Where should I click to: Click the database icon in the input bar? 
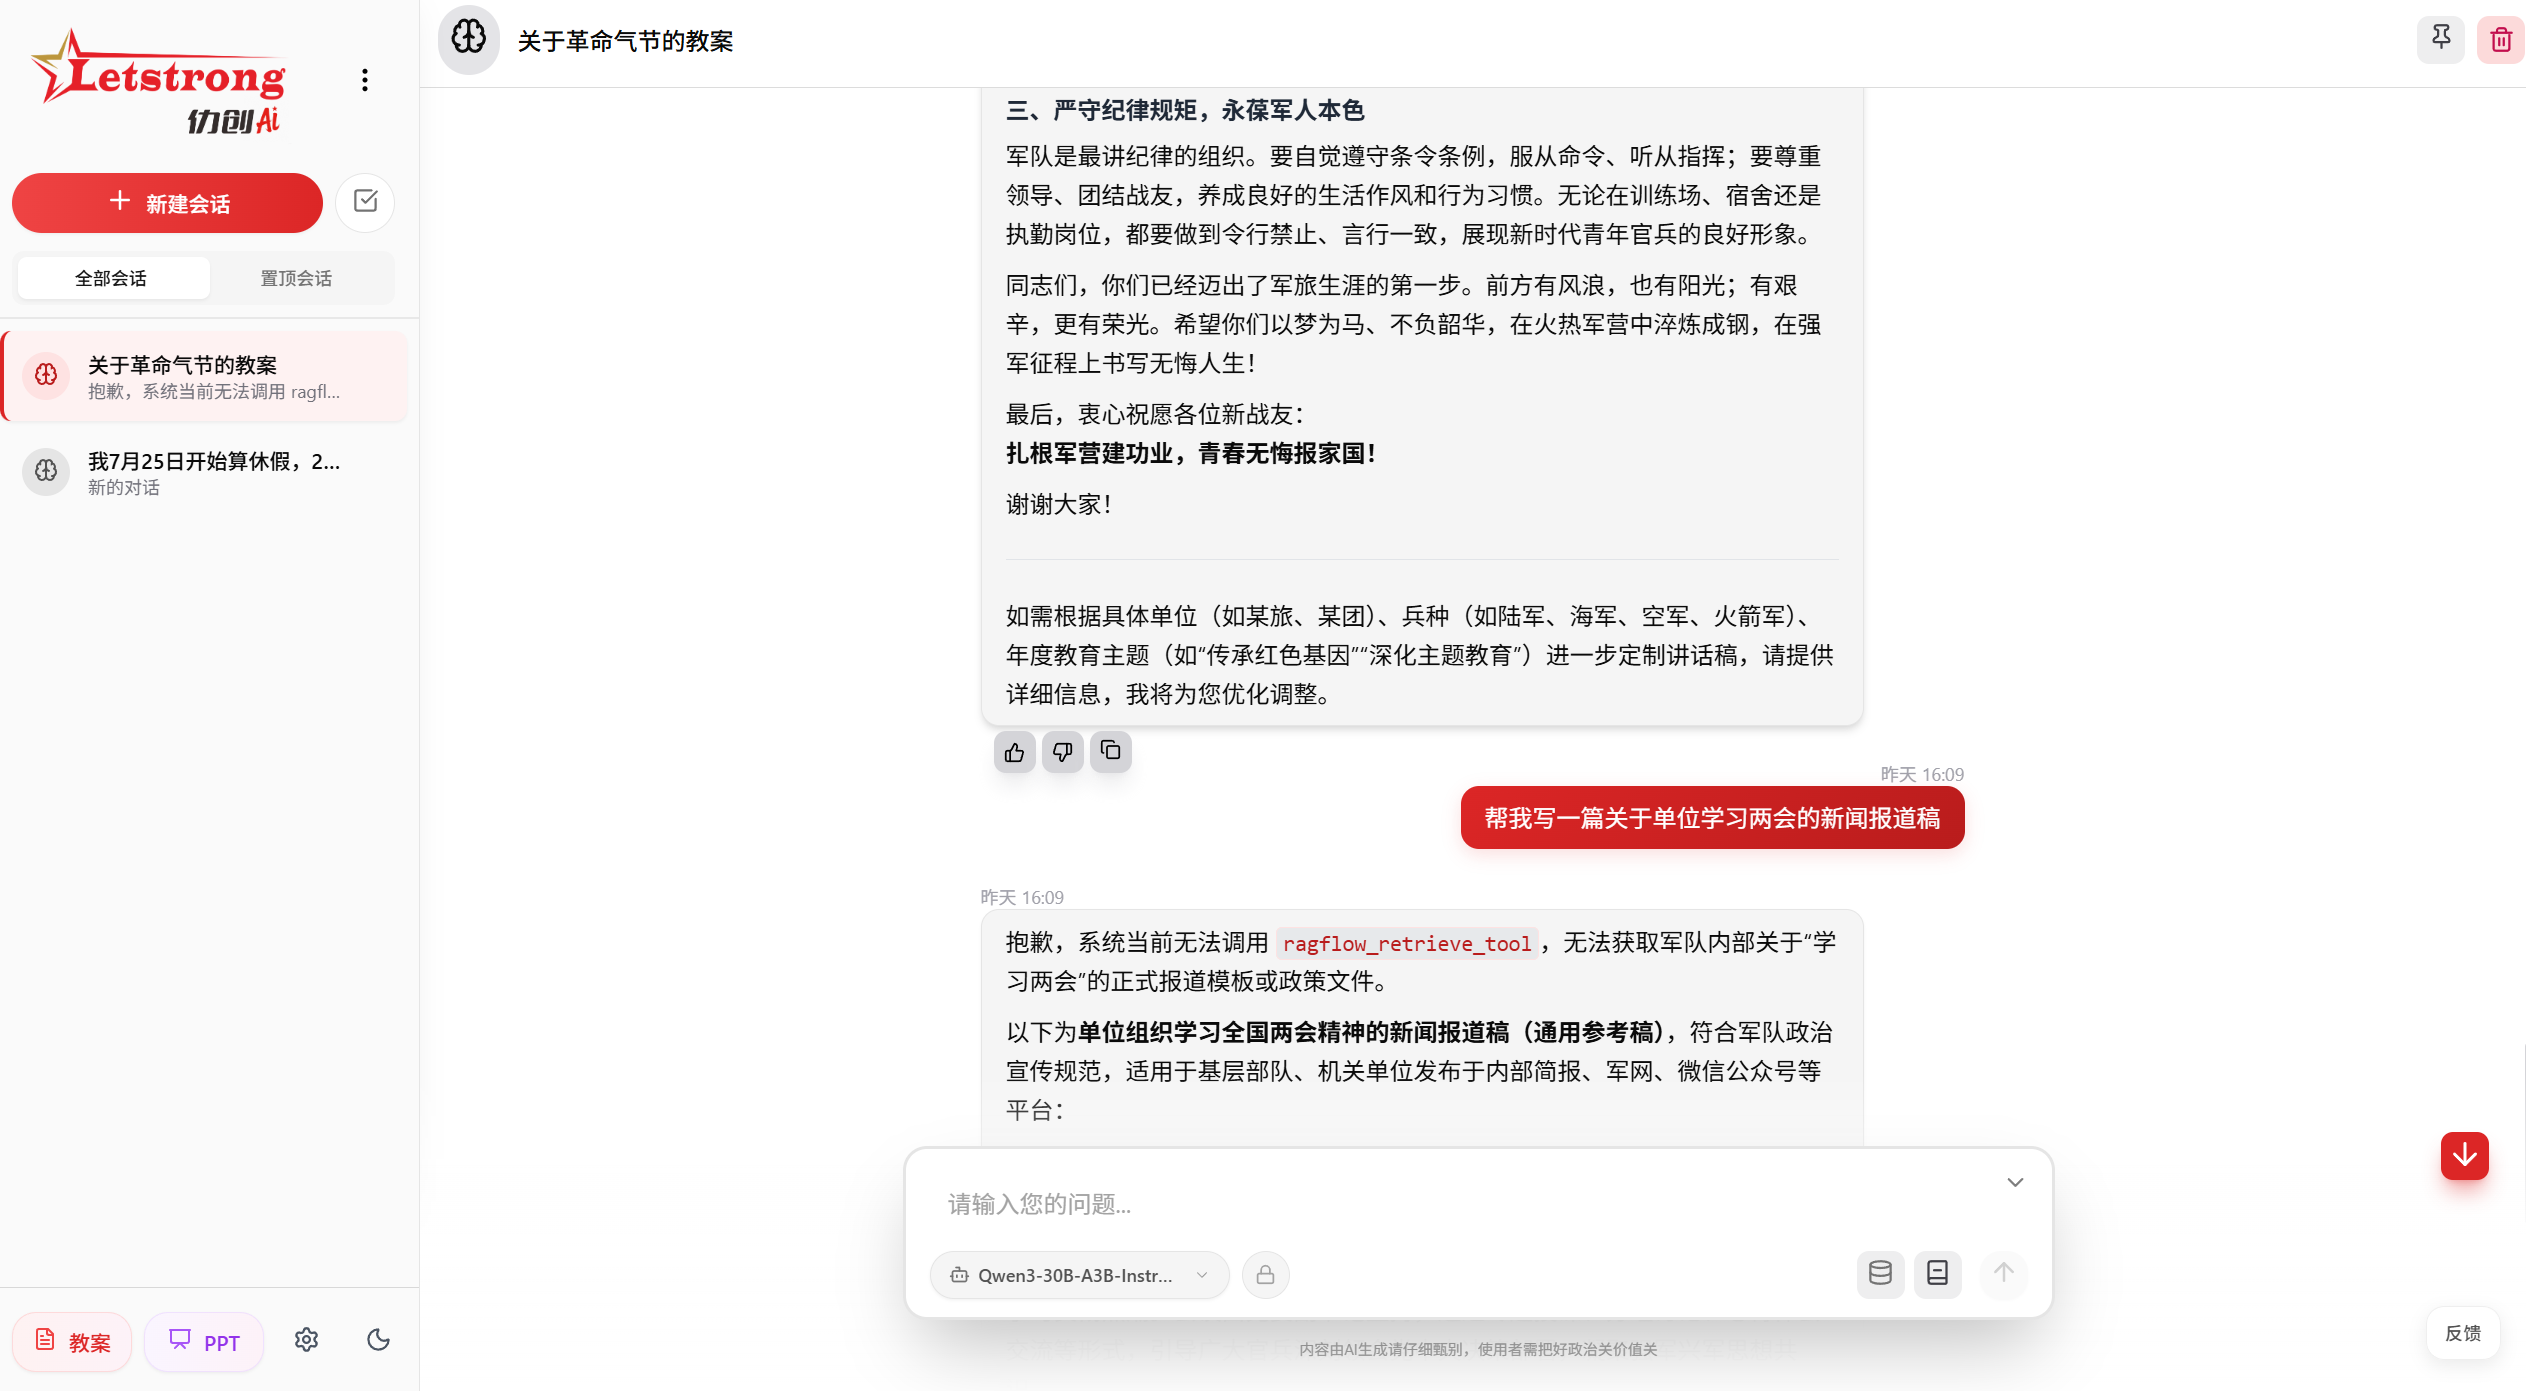1880,1274
